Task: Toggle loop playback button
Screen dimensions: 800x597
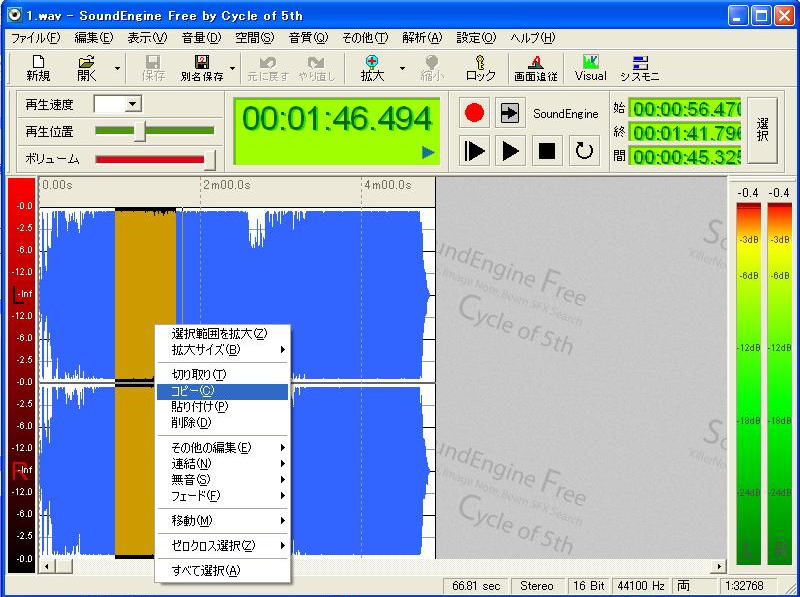Action: 583,151
